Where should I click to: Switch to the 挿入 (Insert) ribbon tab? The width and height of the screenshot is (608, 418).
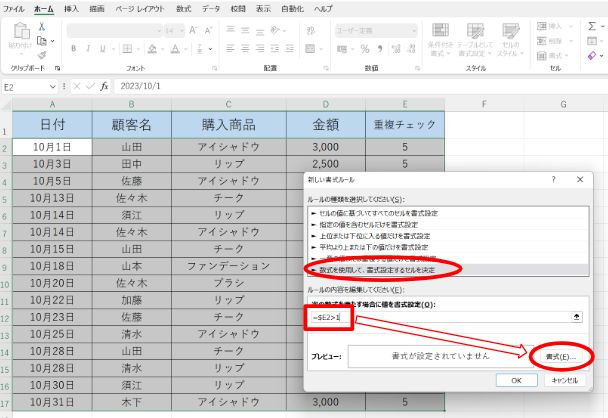point(71,8)
